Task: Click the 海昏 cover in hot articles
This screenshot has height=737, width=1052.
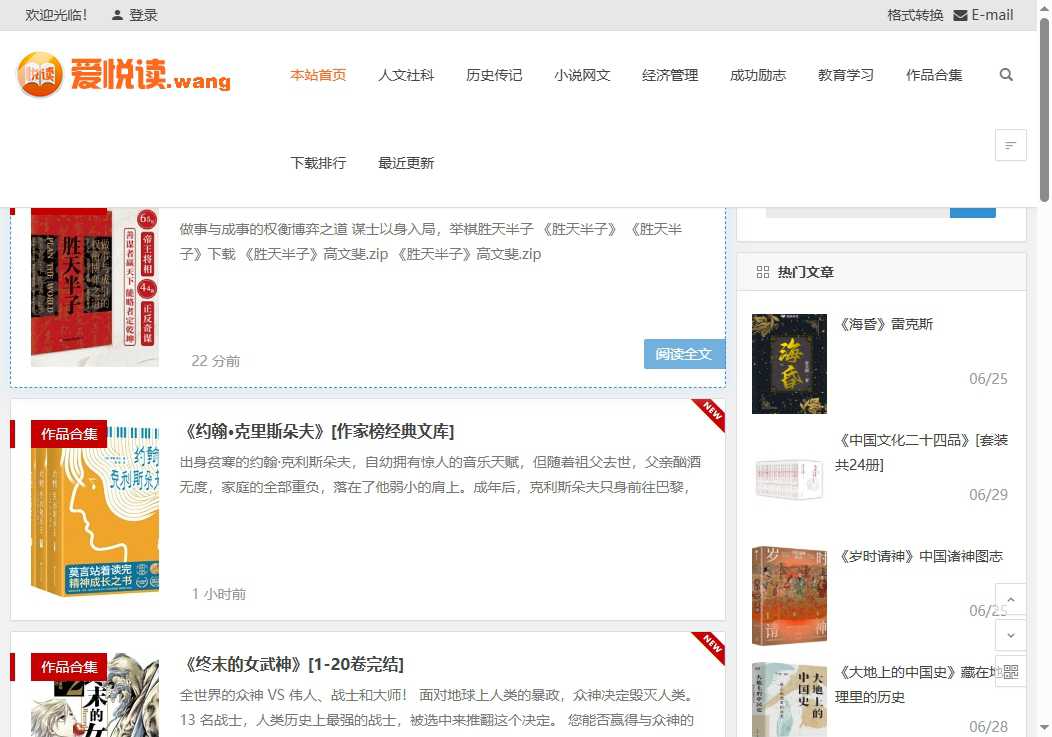Action: 789,363
